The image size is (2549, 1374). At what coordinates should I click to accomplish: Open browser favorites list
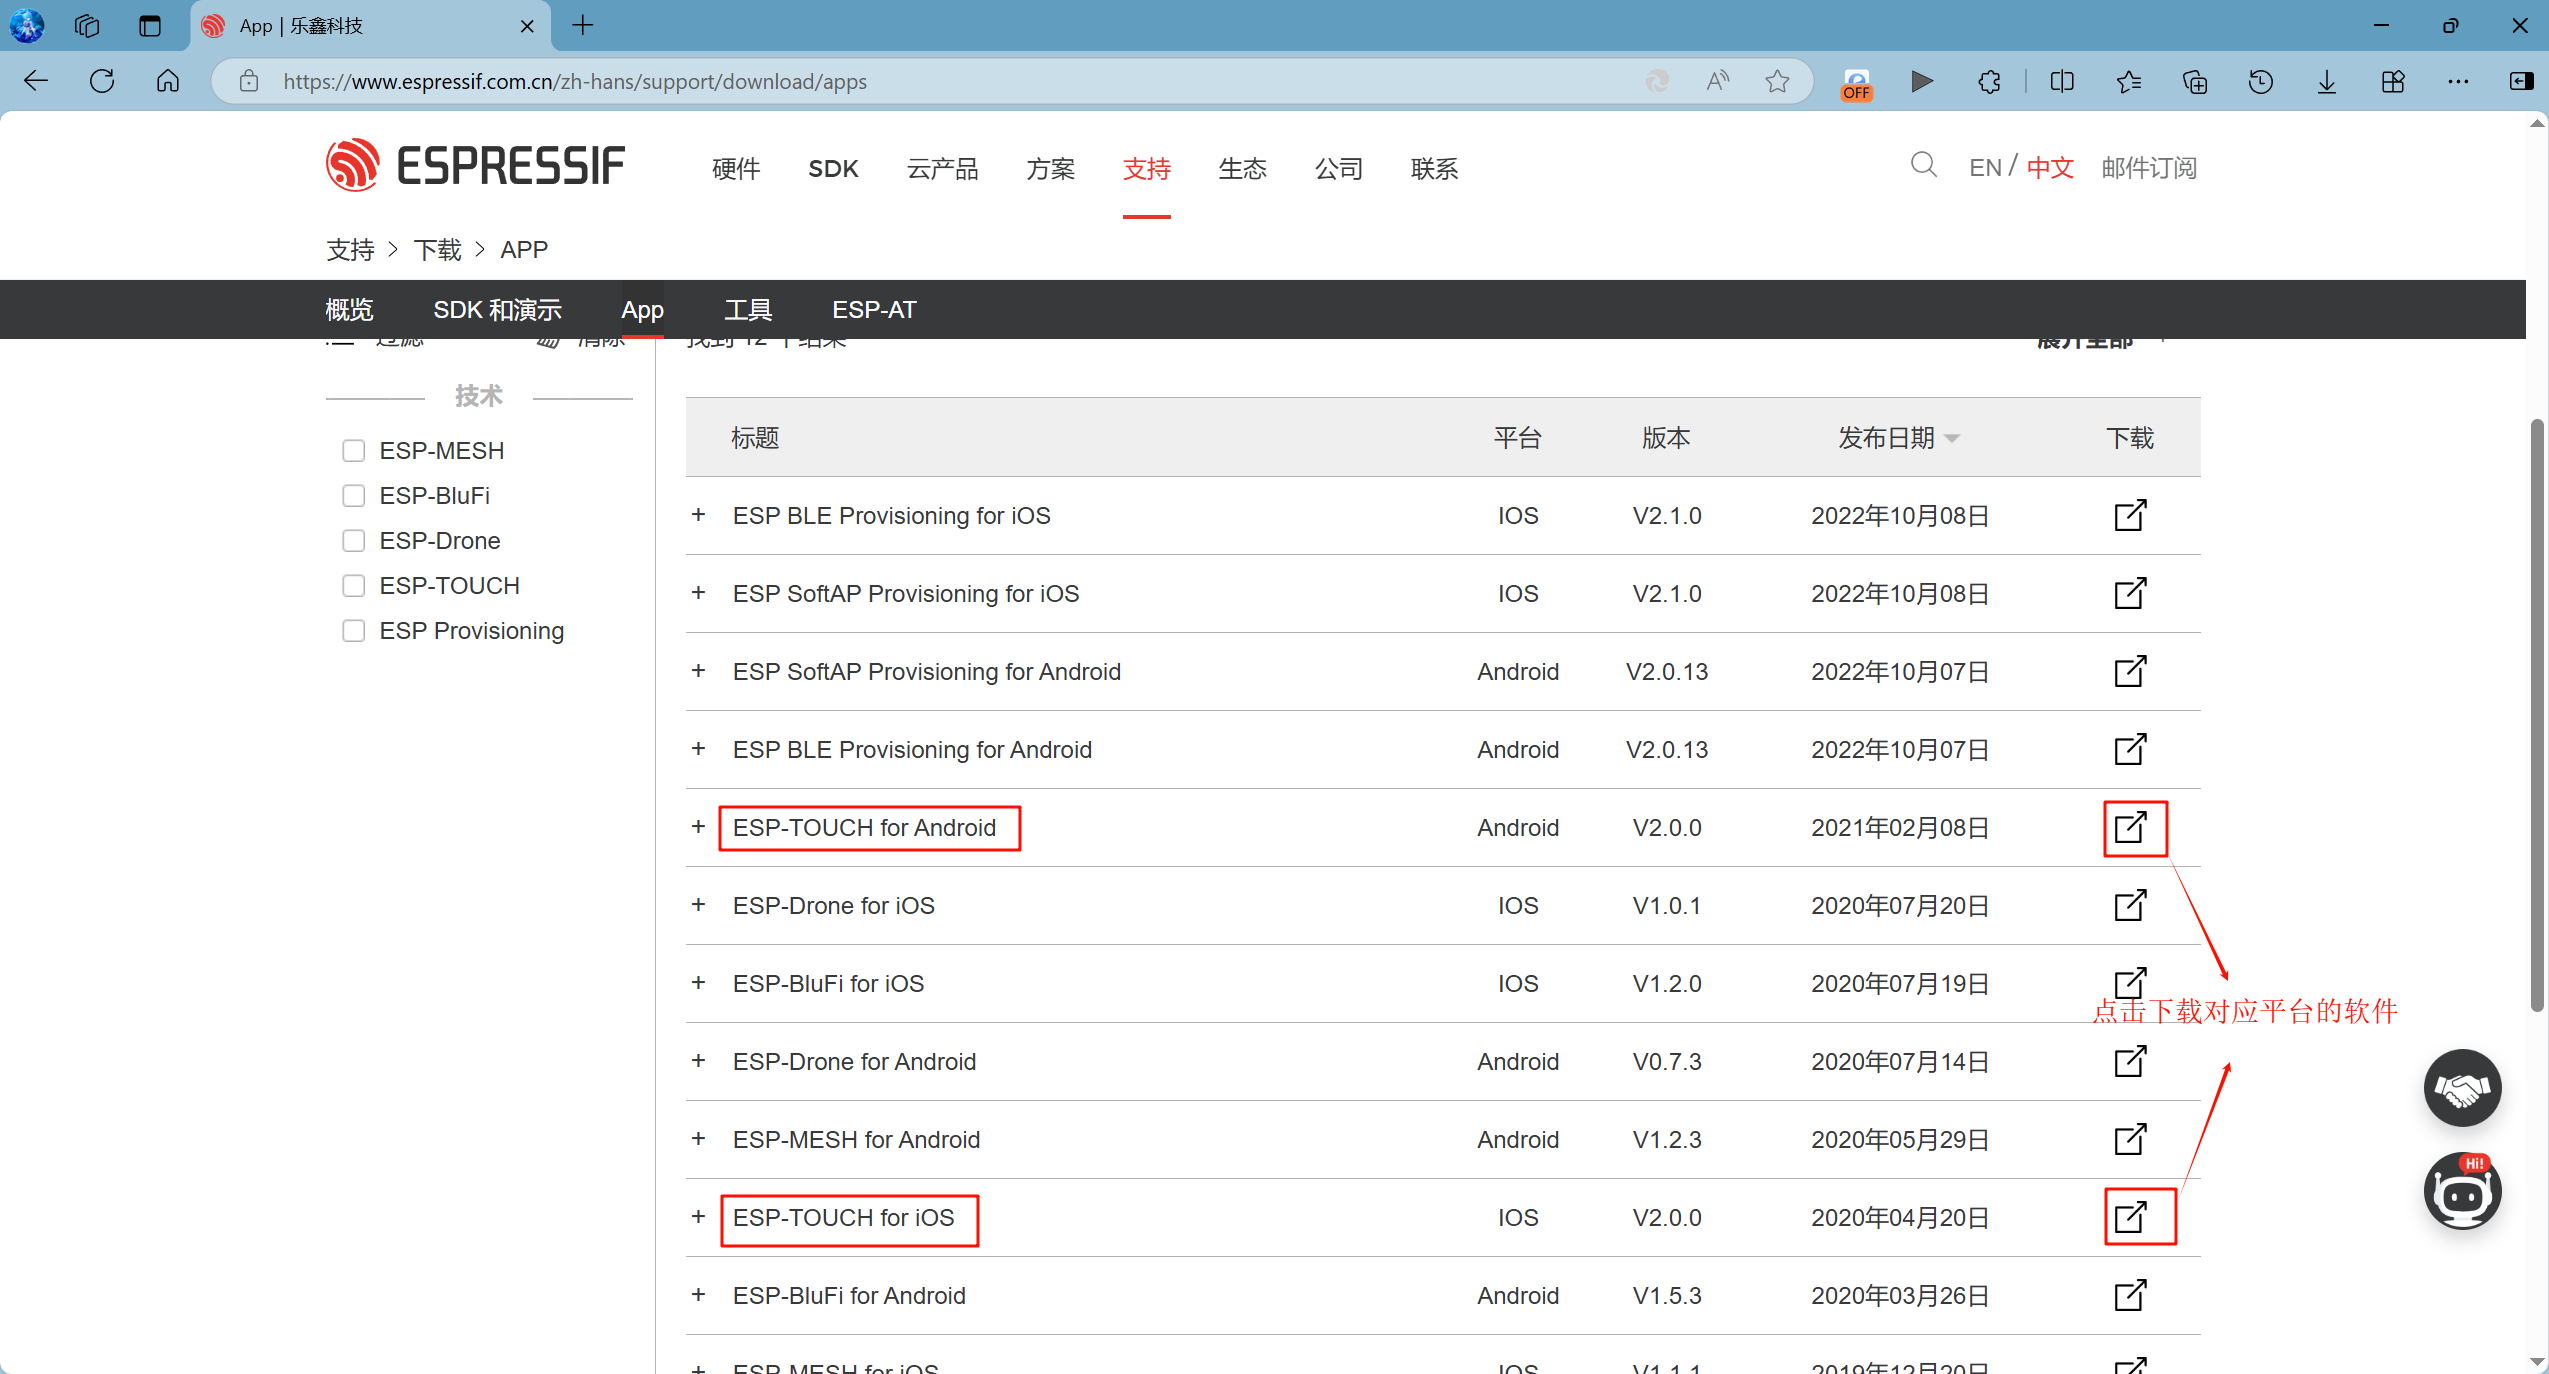(2128, 81)
